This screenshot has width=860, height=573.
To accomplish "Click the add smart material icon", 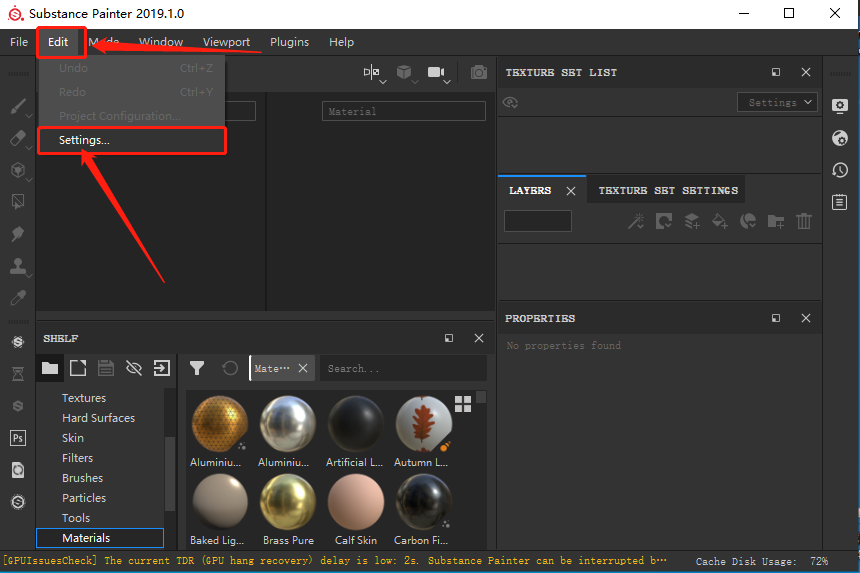I will [748, 221].
